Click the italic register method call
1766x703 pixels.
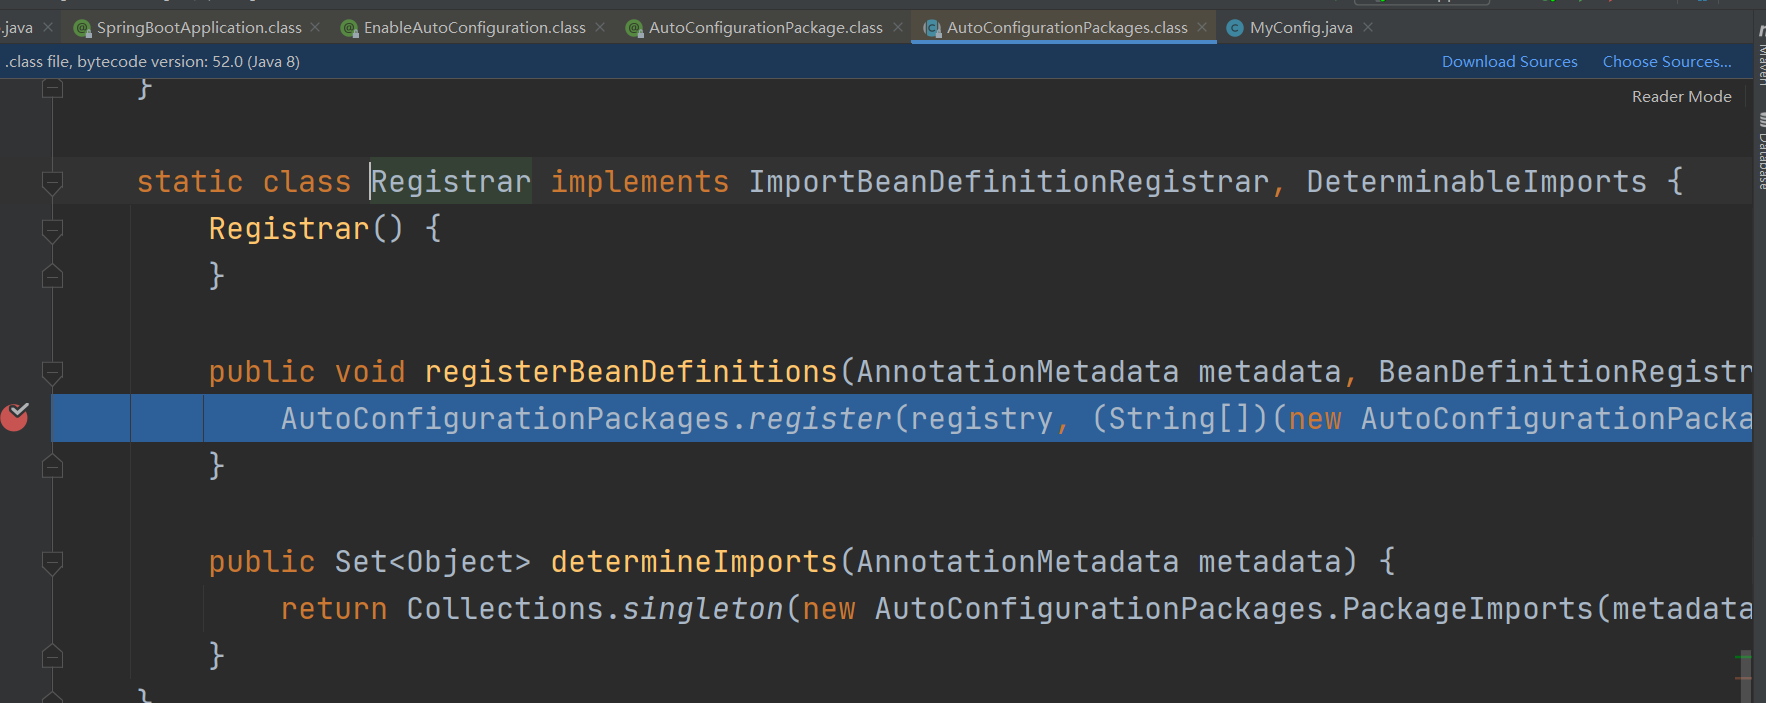[819, 419]
